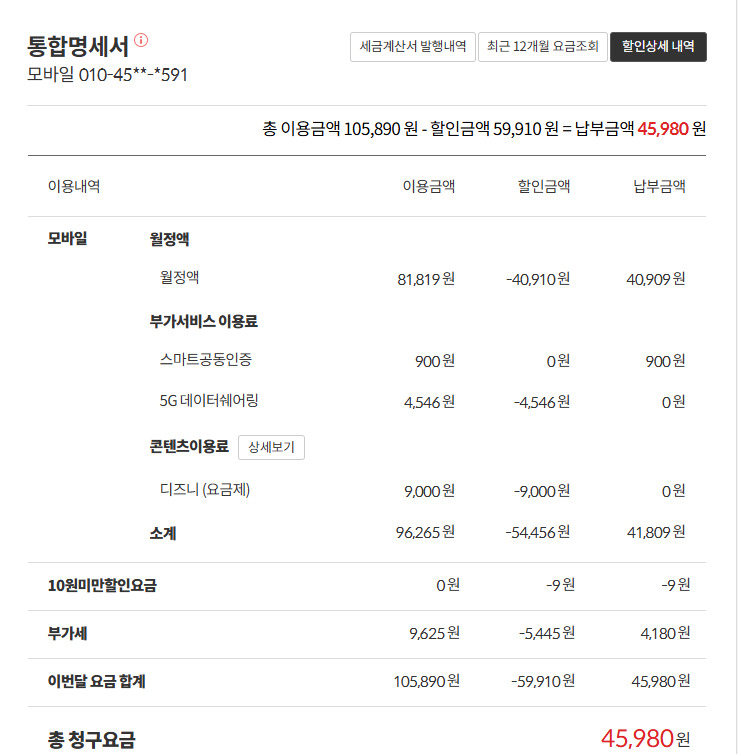Viewport: 738px width, 754px height.
Task: Select the 할인상세 내역 button
Action: tap(658, 47)
